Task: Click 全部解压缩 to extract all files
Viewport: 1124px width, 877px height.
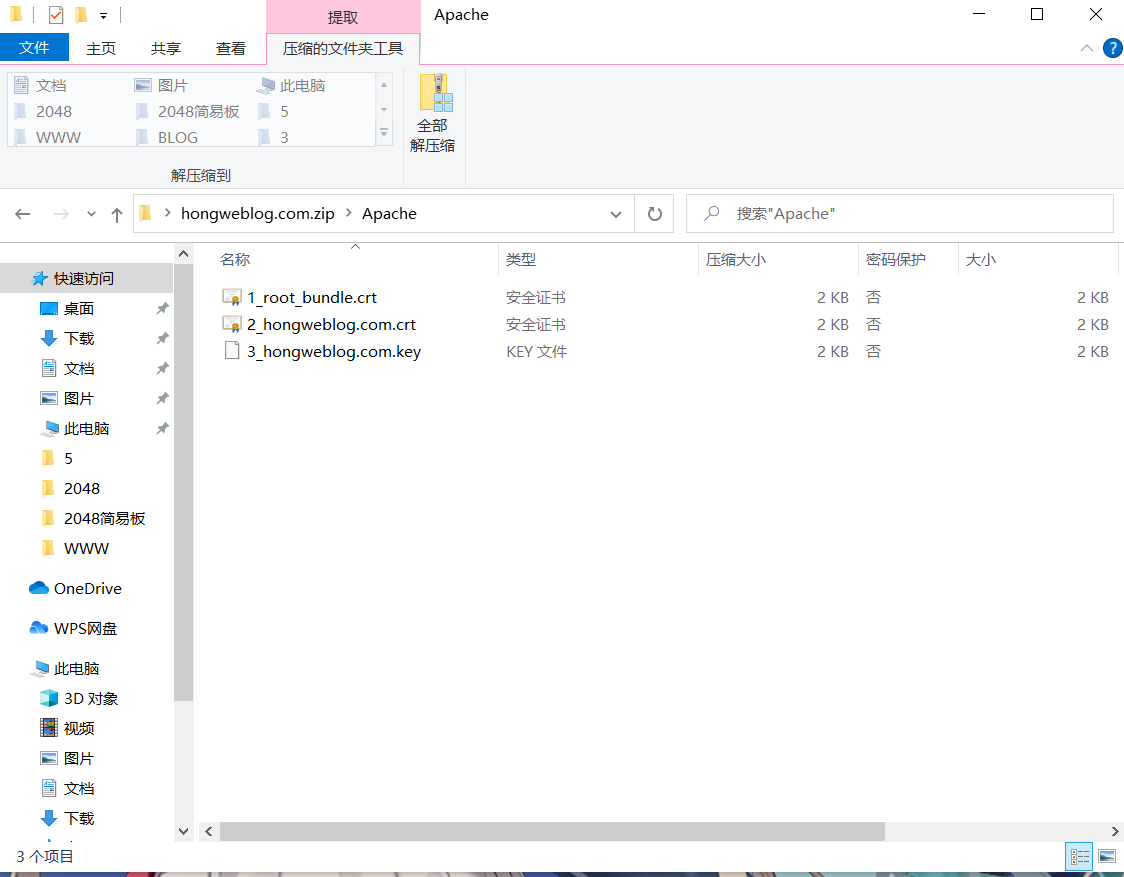Action: 433,112
